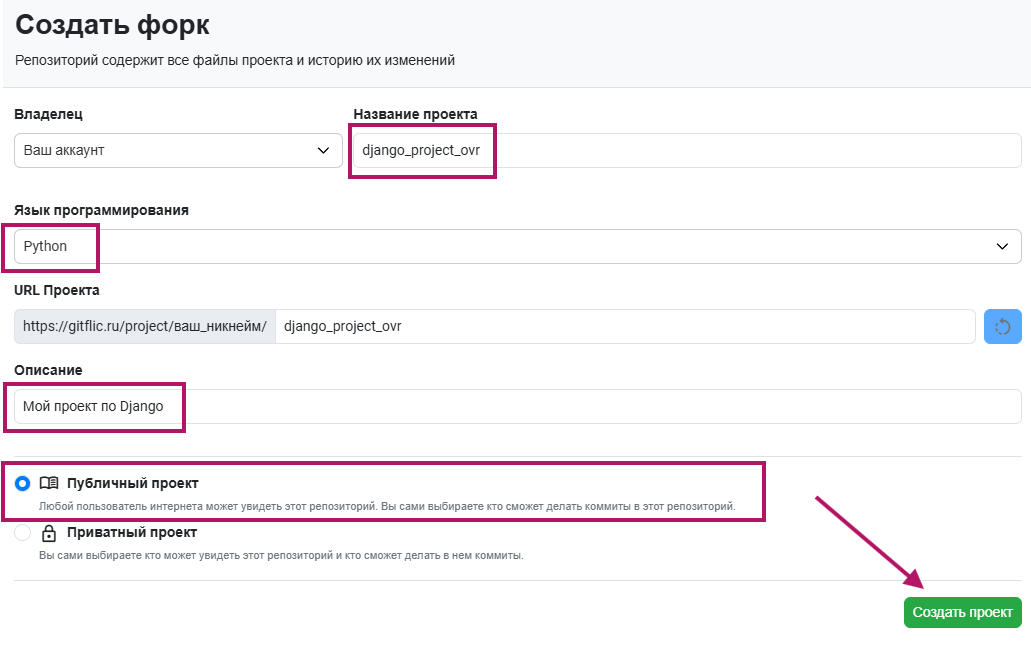Click the public project description about commits
Viewport: 1031px width, 646px height.
(x=387, y=506)
